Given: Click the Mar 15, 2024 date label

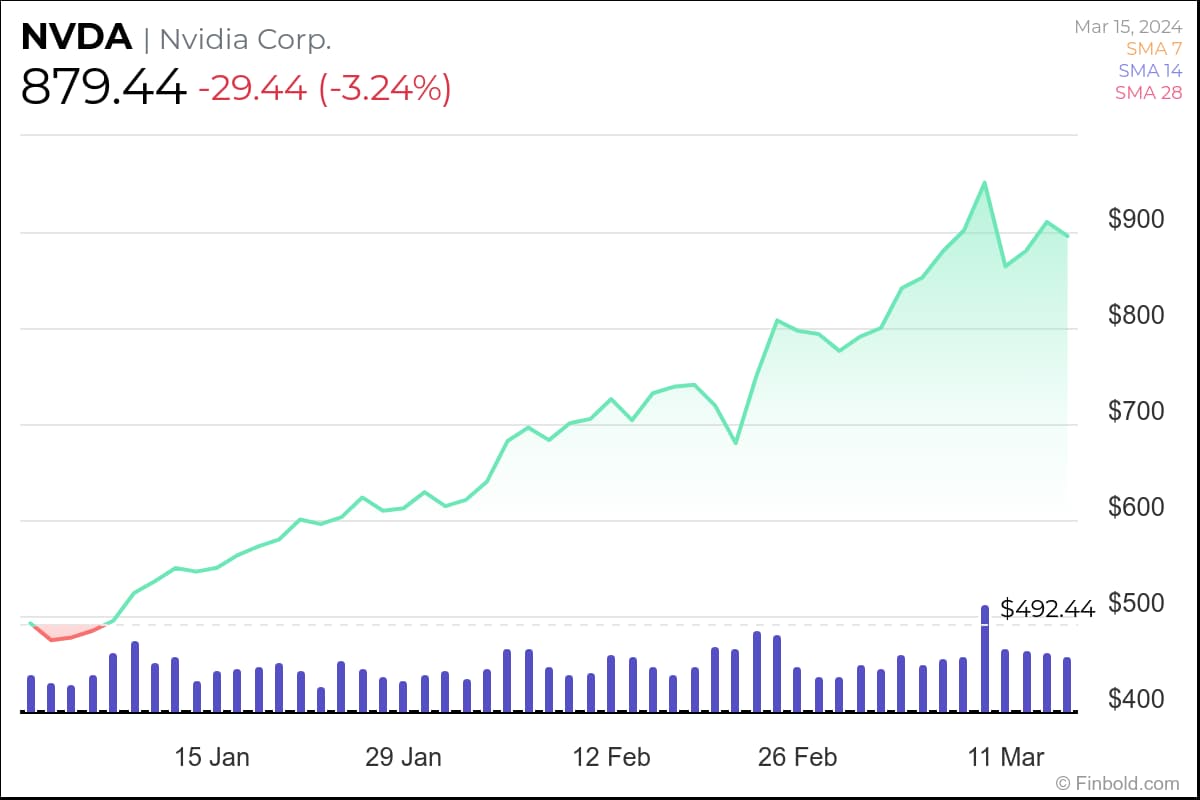Looking at the screenshot, I should (1128, 27).
